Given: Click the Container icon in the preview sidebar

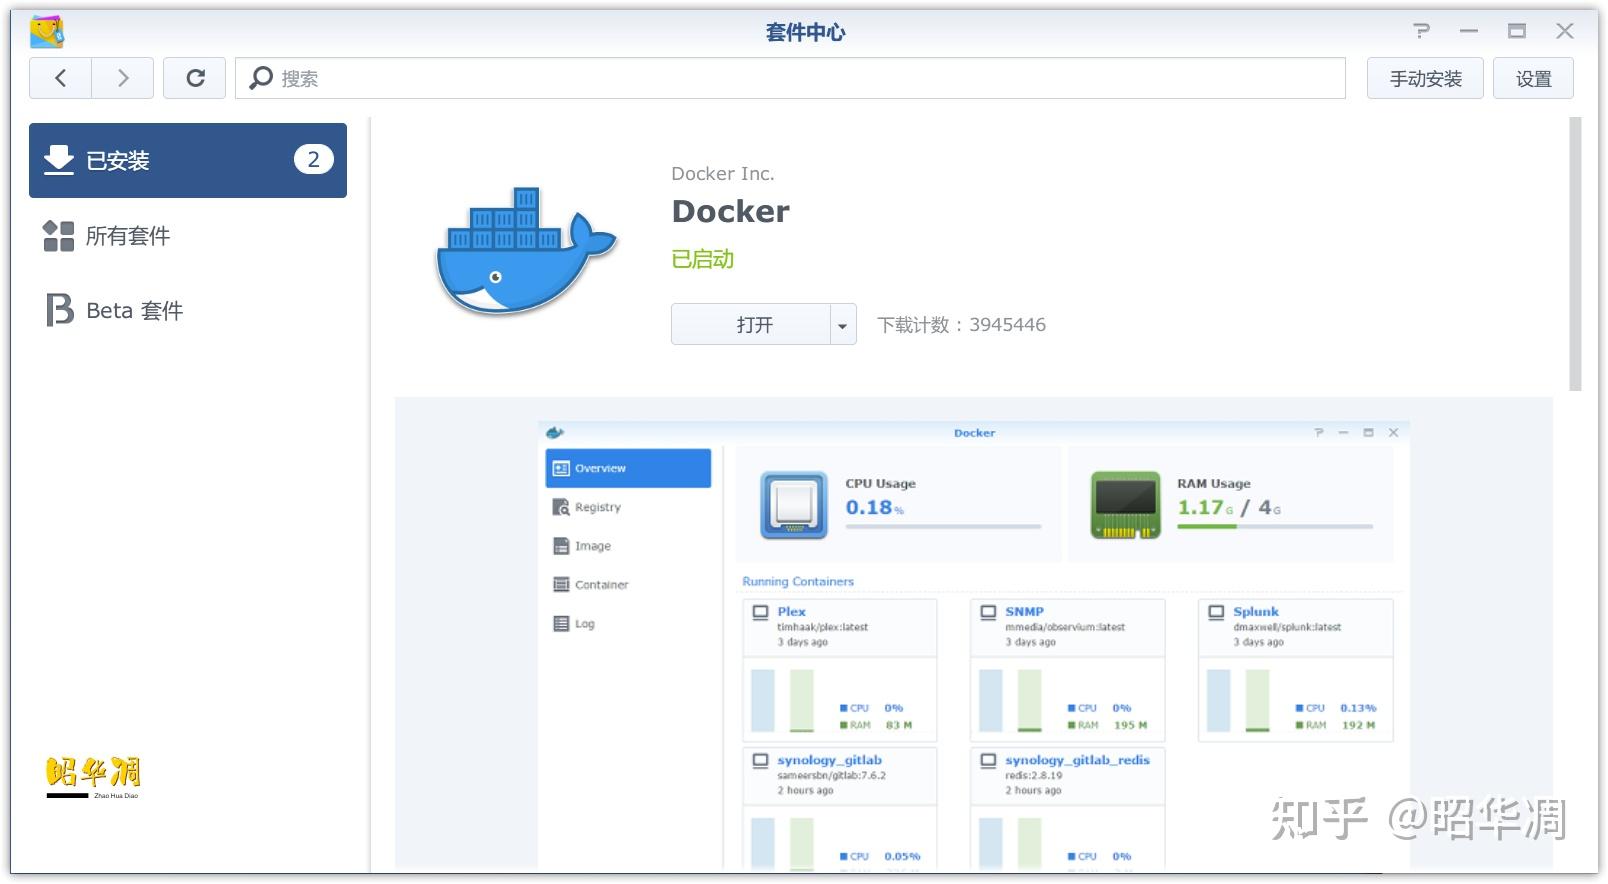Looking at the screenshot, I should pos(561,585).
